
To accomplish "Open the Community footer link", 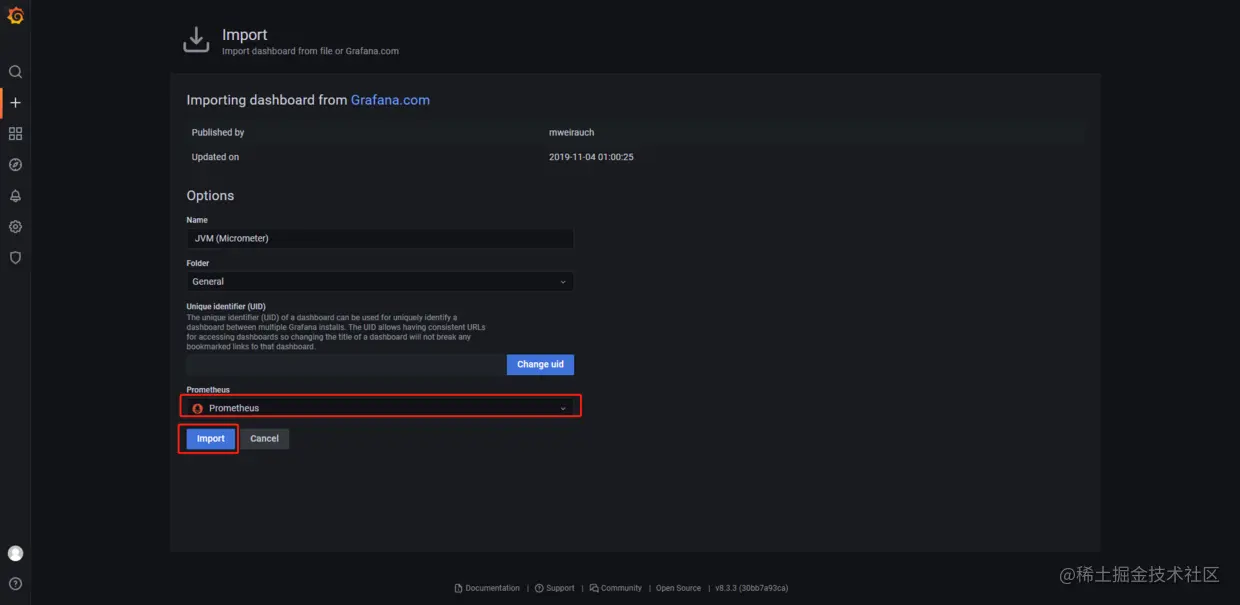I will coord(616,588).
